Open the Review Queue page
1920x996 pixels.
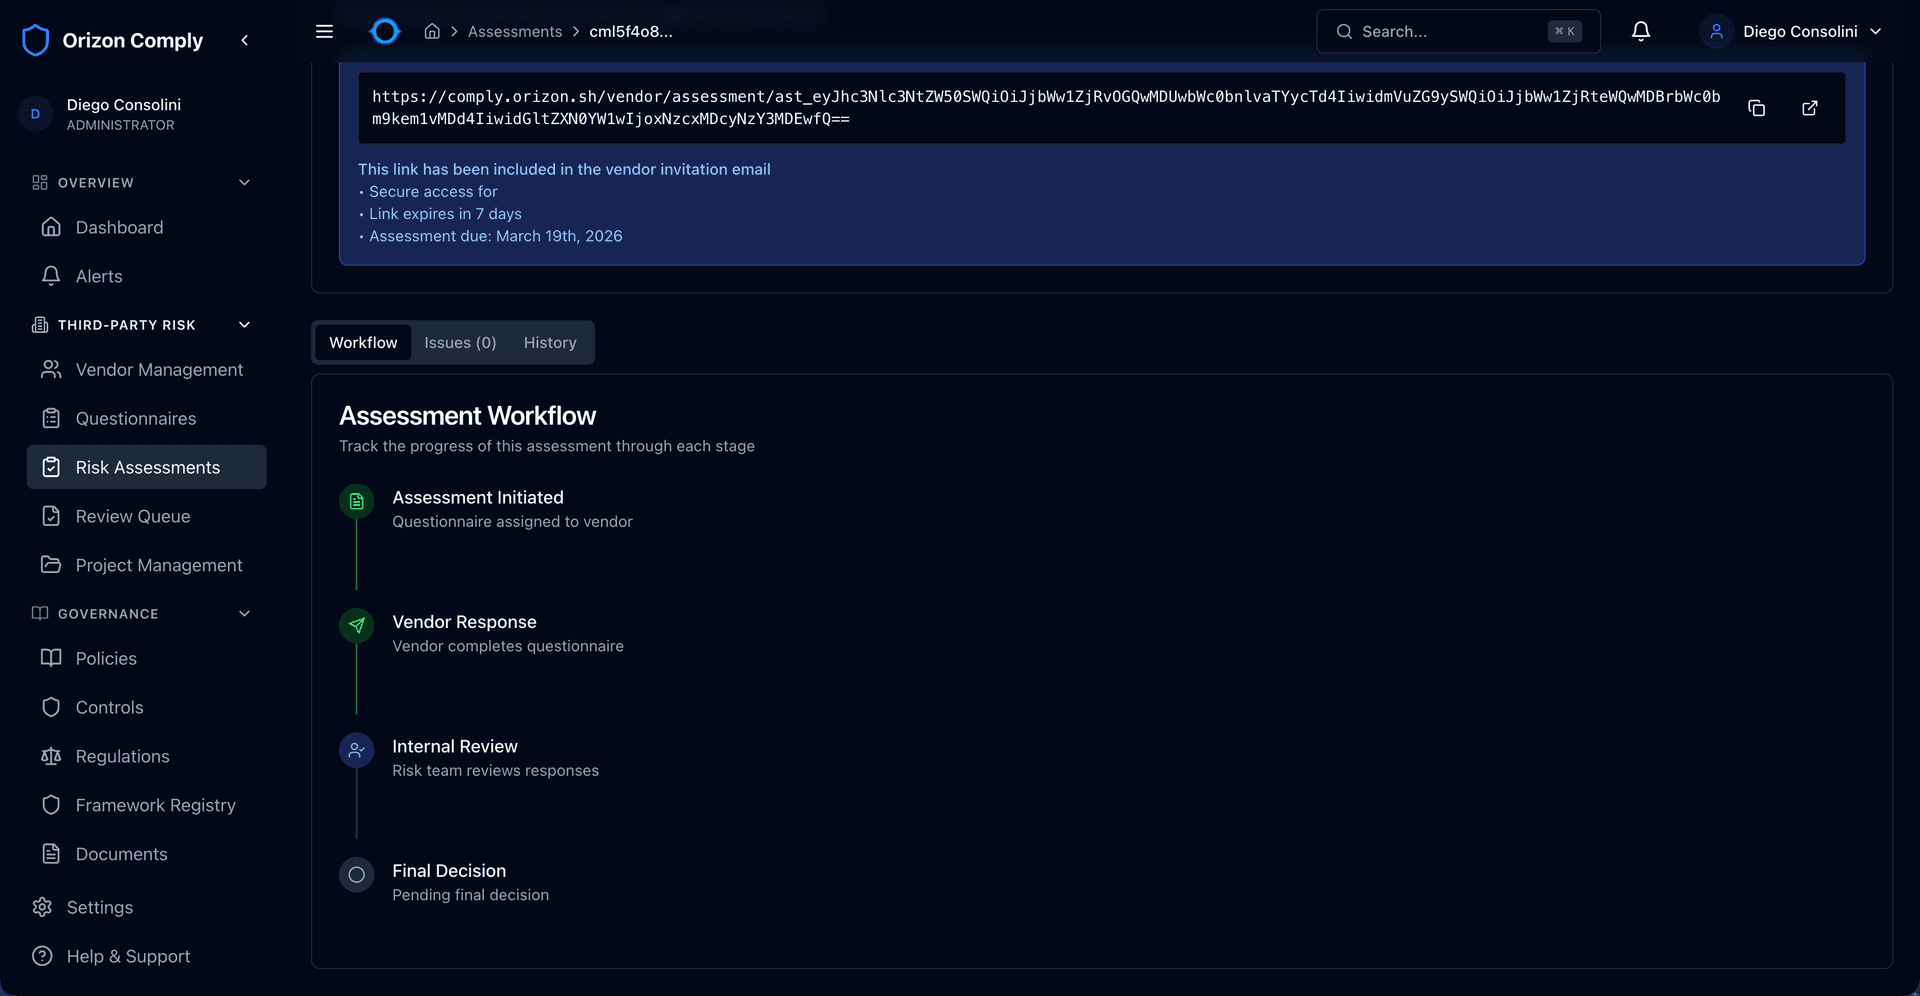(x=133, y=517)
